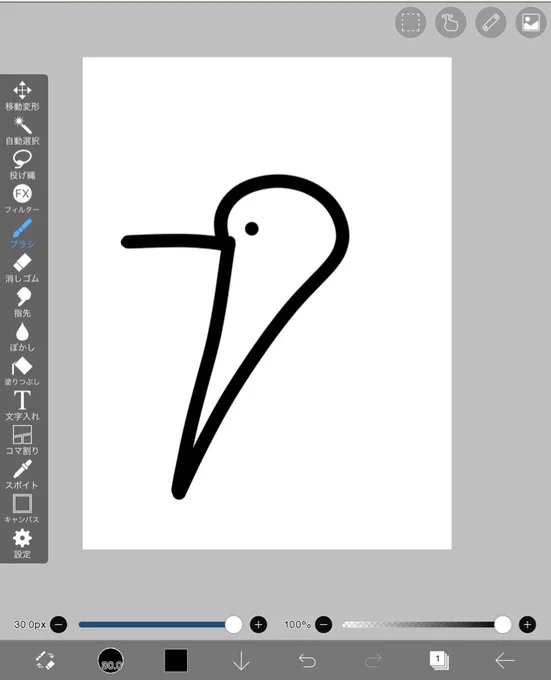Decrease brush thickness with minus button
The width and height of the screenshot is (551, 680).
[x=59, y=624]
